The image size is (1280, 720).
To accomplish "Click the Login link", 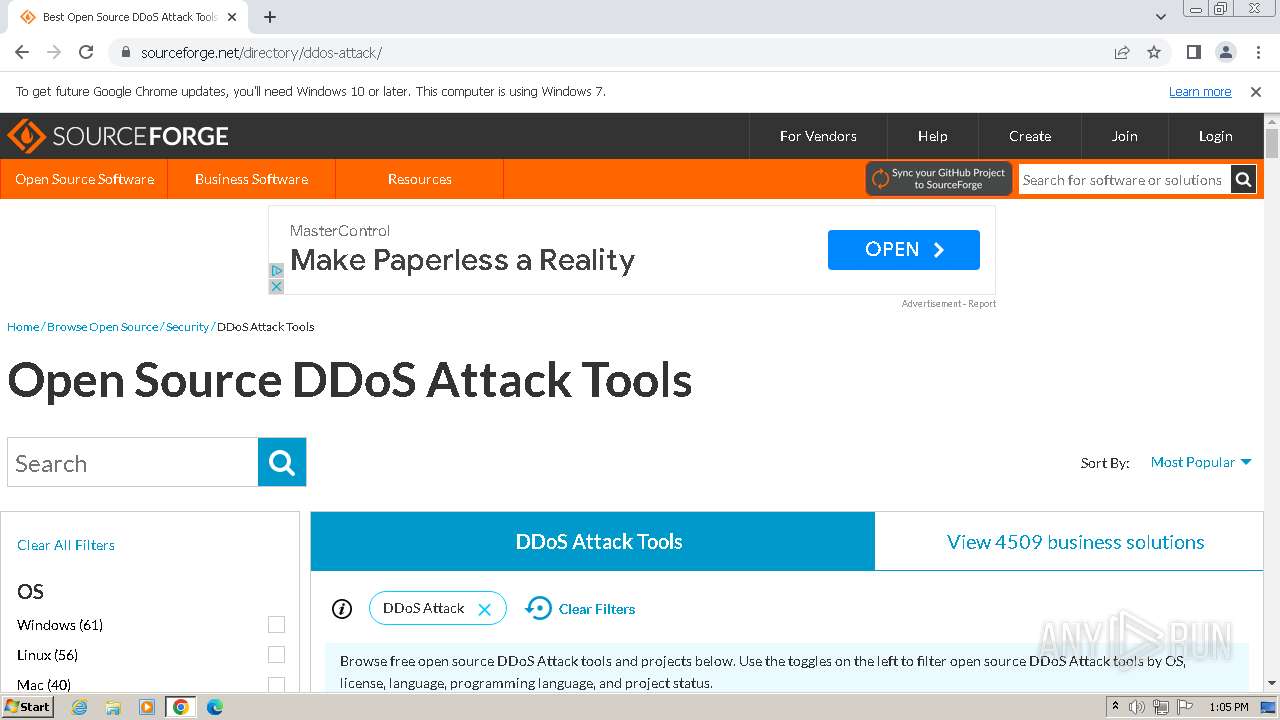I will [1216, 136].
